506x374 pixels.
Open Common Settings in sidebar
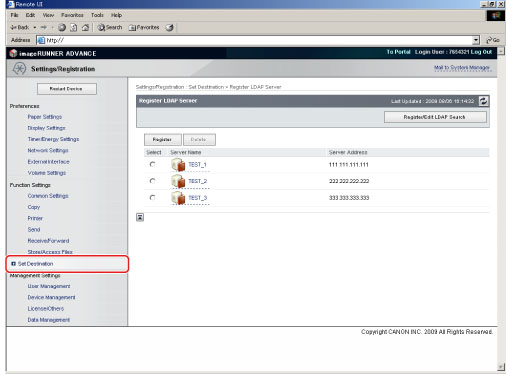coord(48,196)
